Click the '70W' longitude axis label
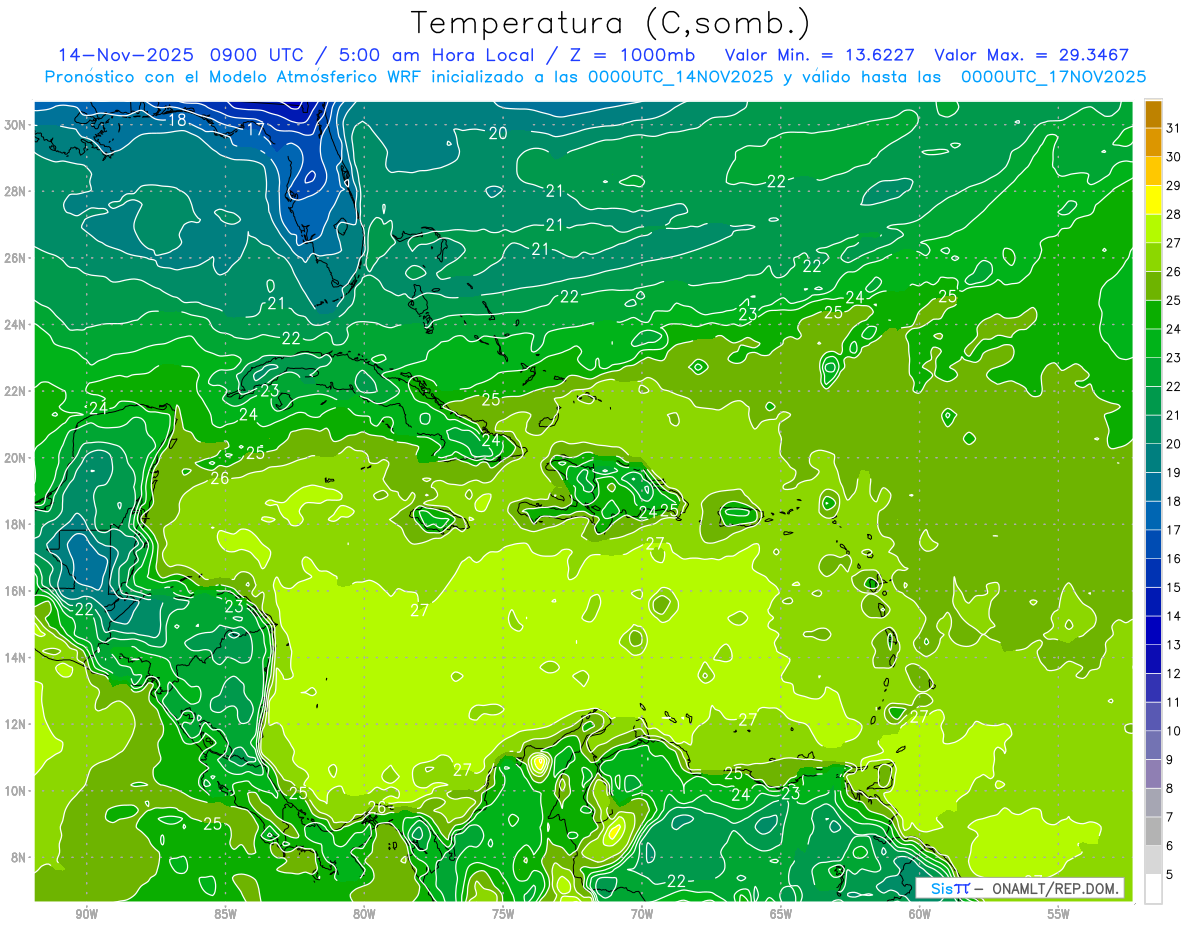This screenshot has width=1200, height=927. pyautogui.click(x=642, y=915)
